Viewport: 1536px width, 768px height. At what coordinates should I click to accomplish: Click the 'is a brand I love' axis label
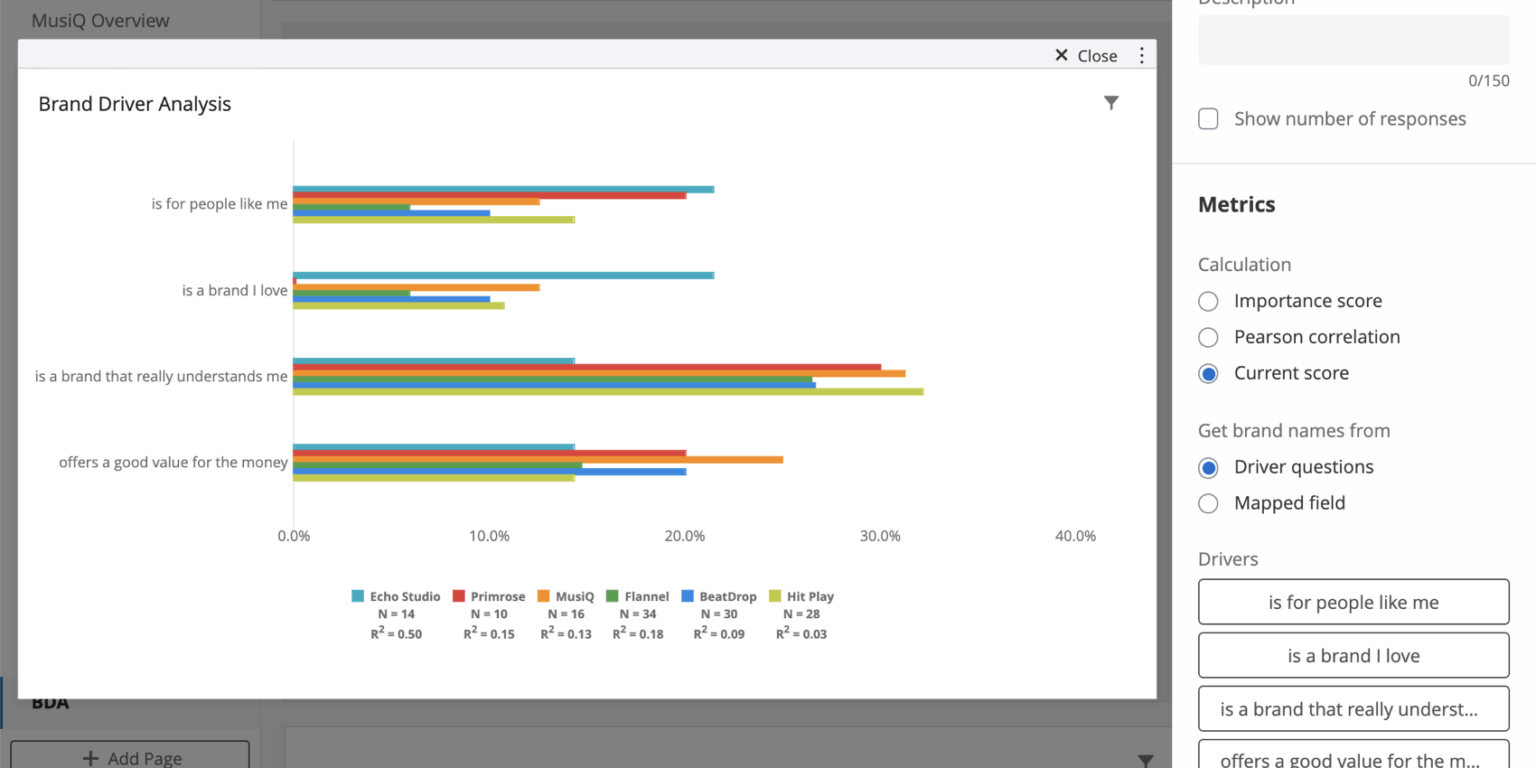coord(235,291)
